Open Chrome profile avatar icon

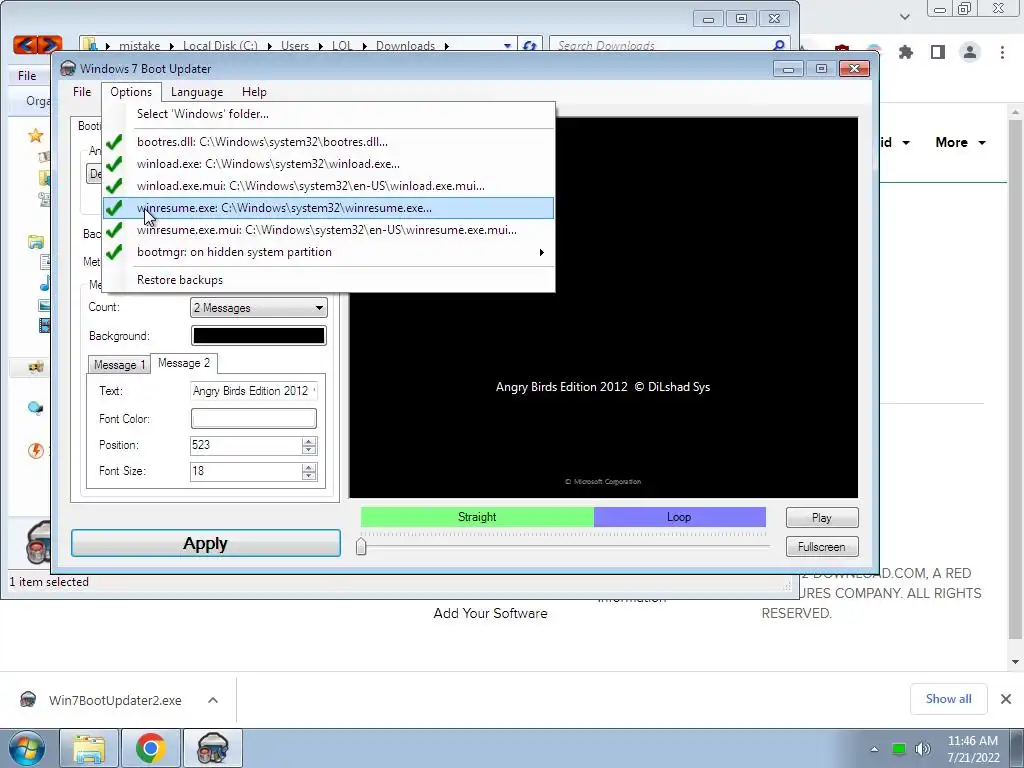click(x=970, y=52)
